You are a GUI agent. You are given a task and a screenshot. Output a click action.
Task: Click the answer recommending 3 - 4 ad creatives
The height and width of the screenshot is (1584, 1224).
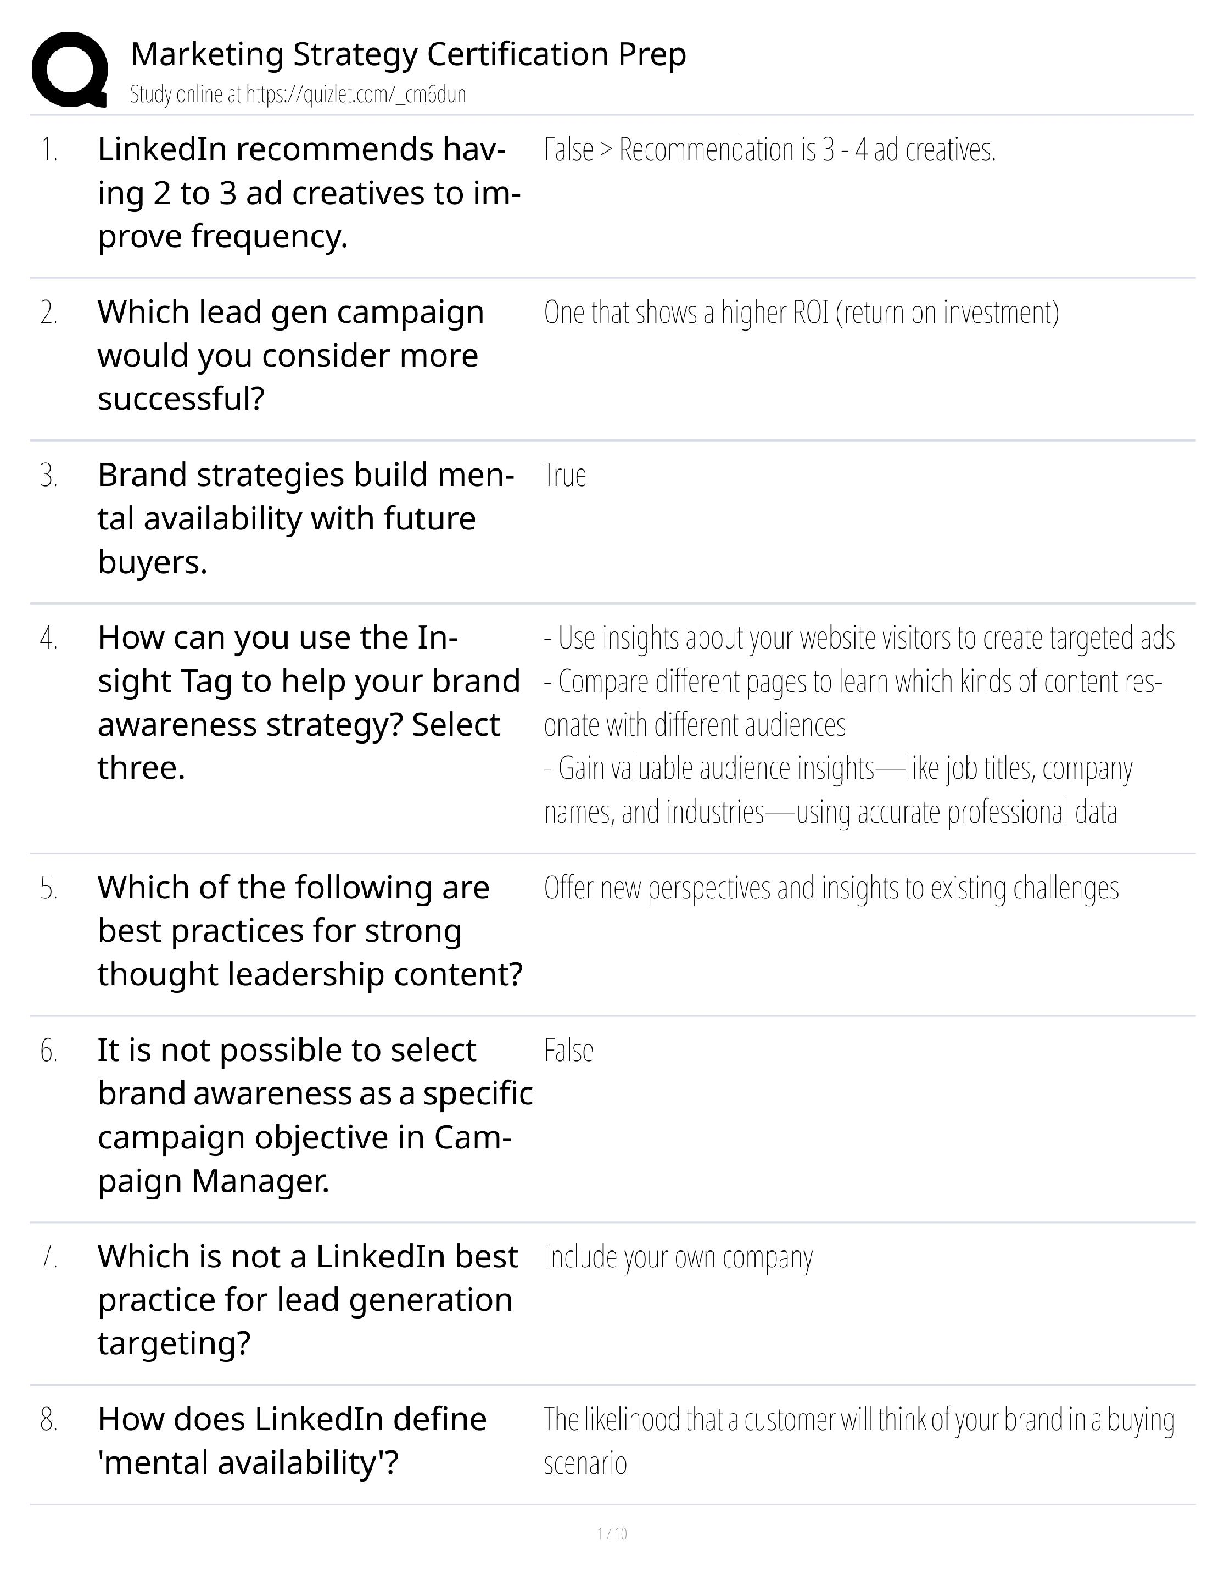[x=769, y=150]
